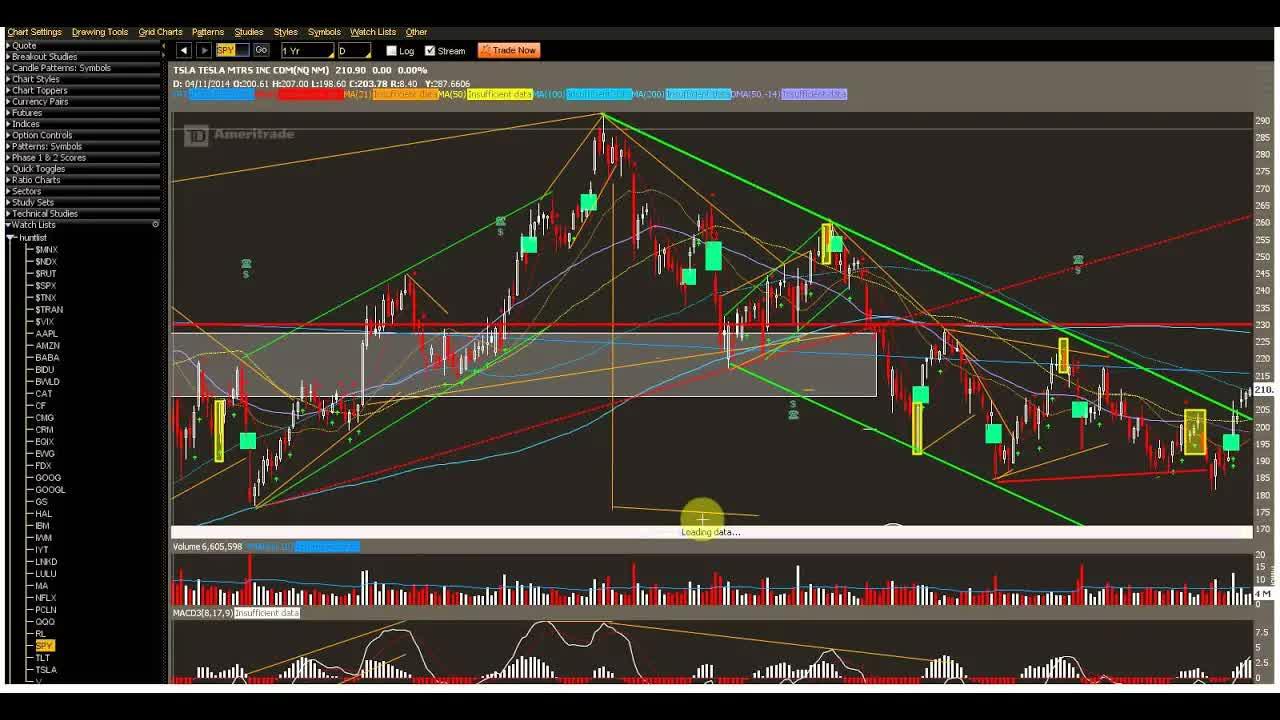The image size is (1280, 720).
Task: Select $TRAN in the huntlist
Action: coord(49,310)
